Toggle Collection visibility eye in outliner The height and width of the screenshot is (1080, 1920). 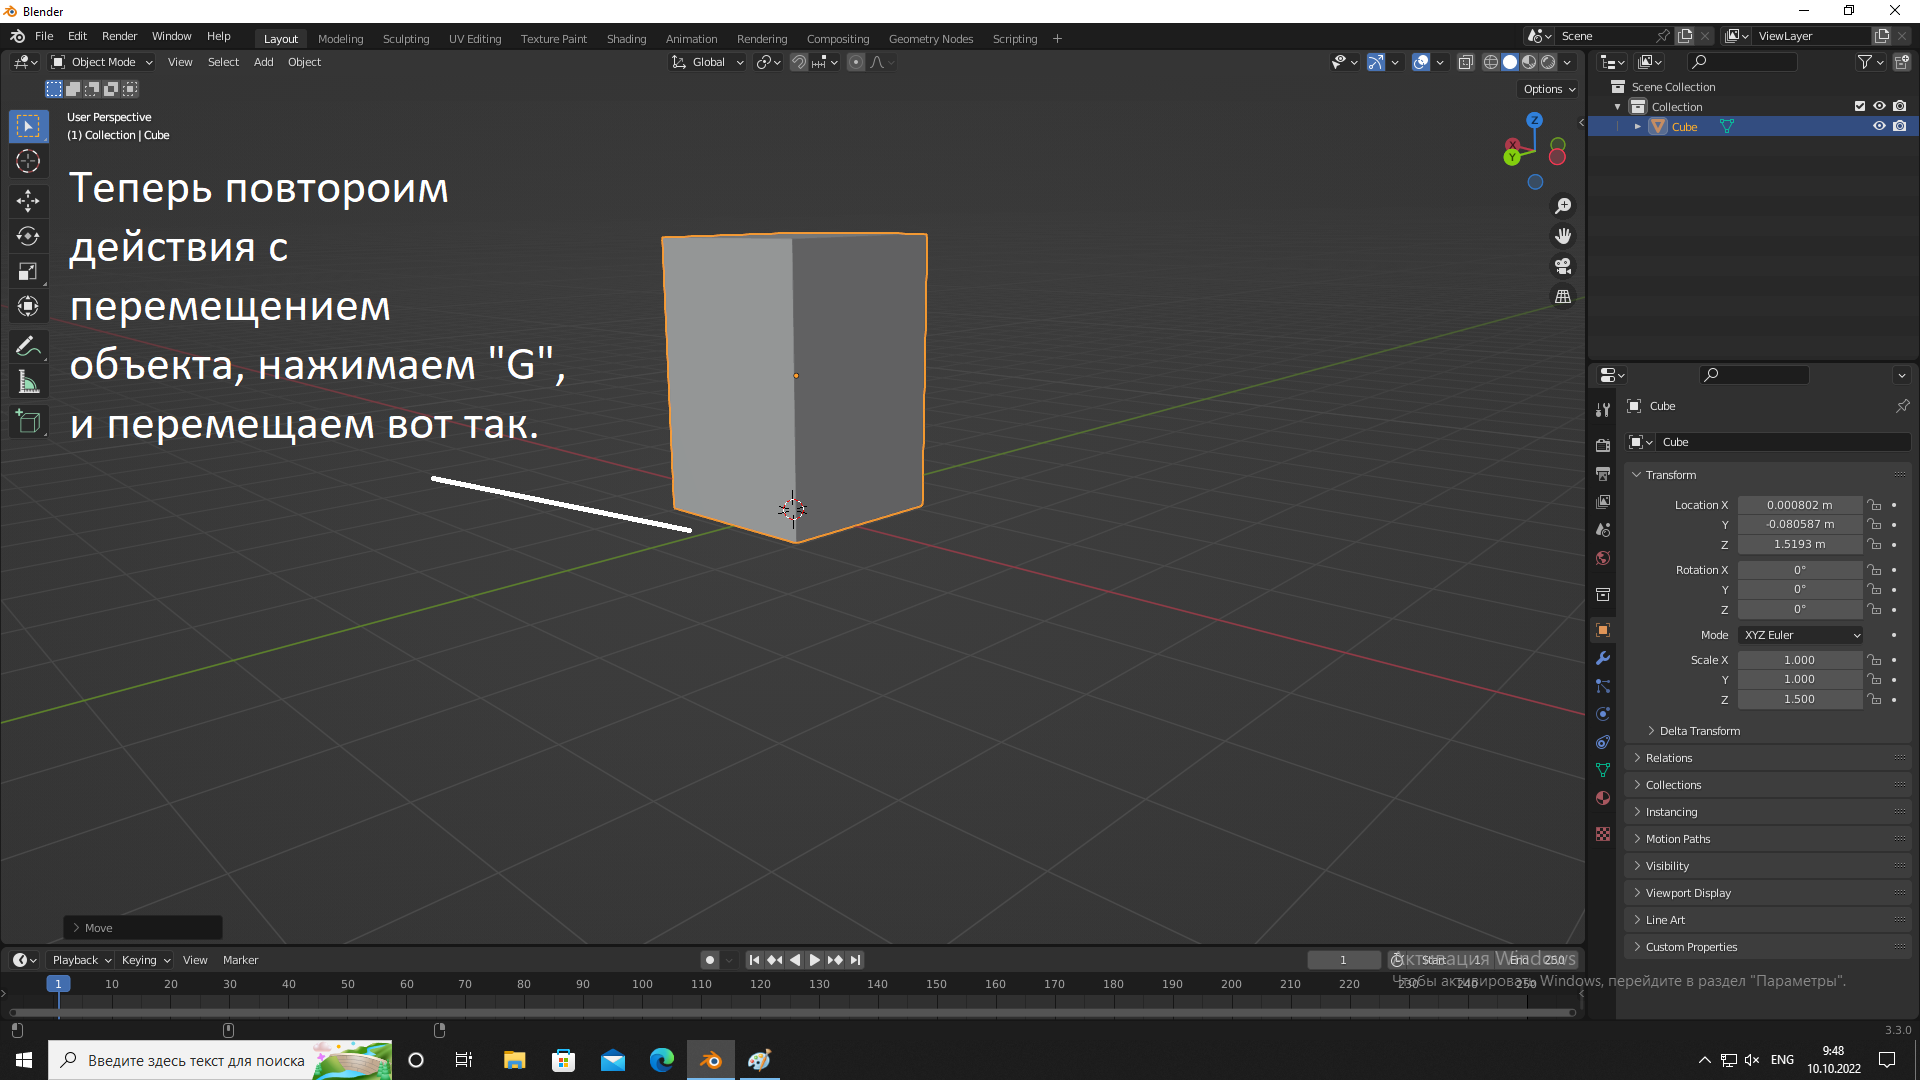click(x=1879, y=106)
